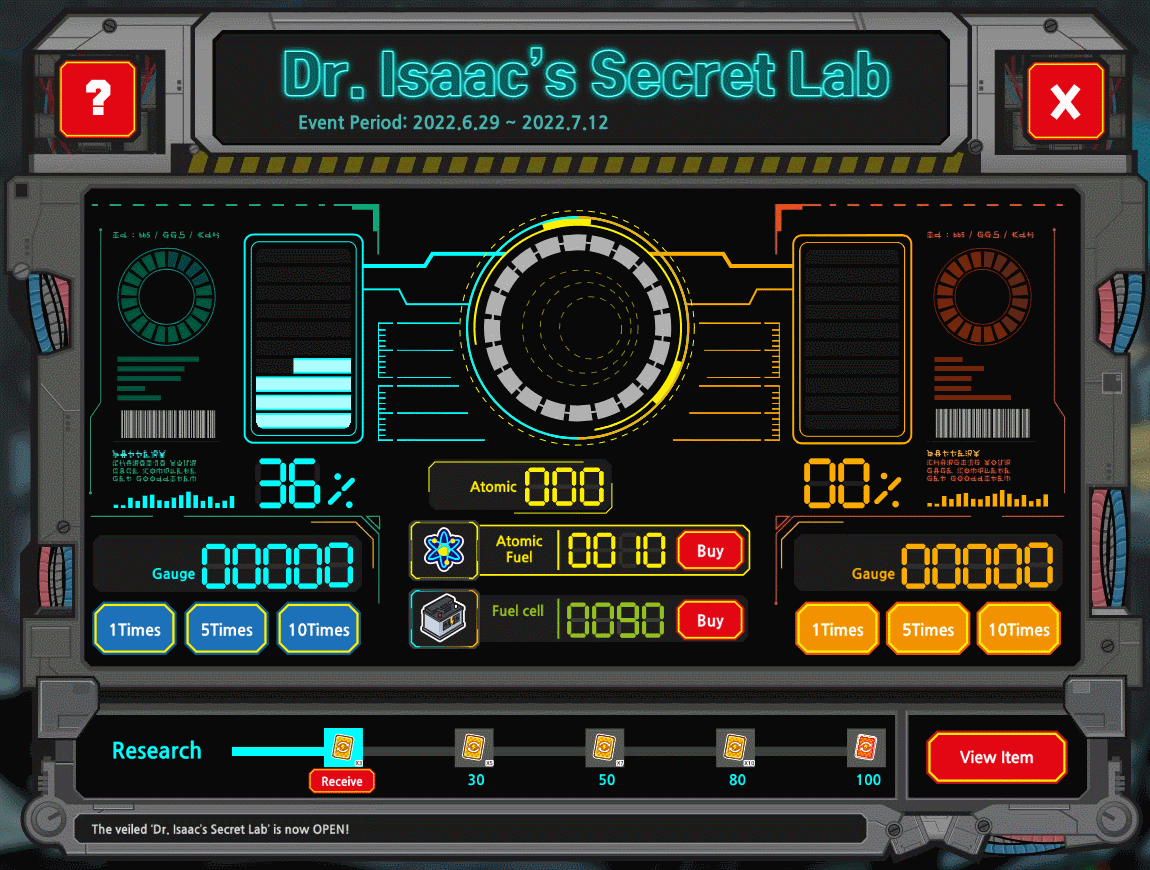
Task: Select the Research reward card at 30
Action: 474,747
